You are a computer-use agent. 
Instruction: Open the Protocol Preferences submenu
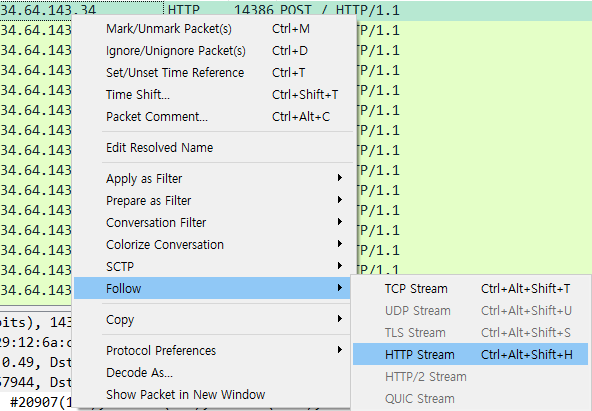[213, 350]
